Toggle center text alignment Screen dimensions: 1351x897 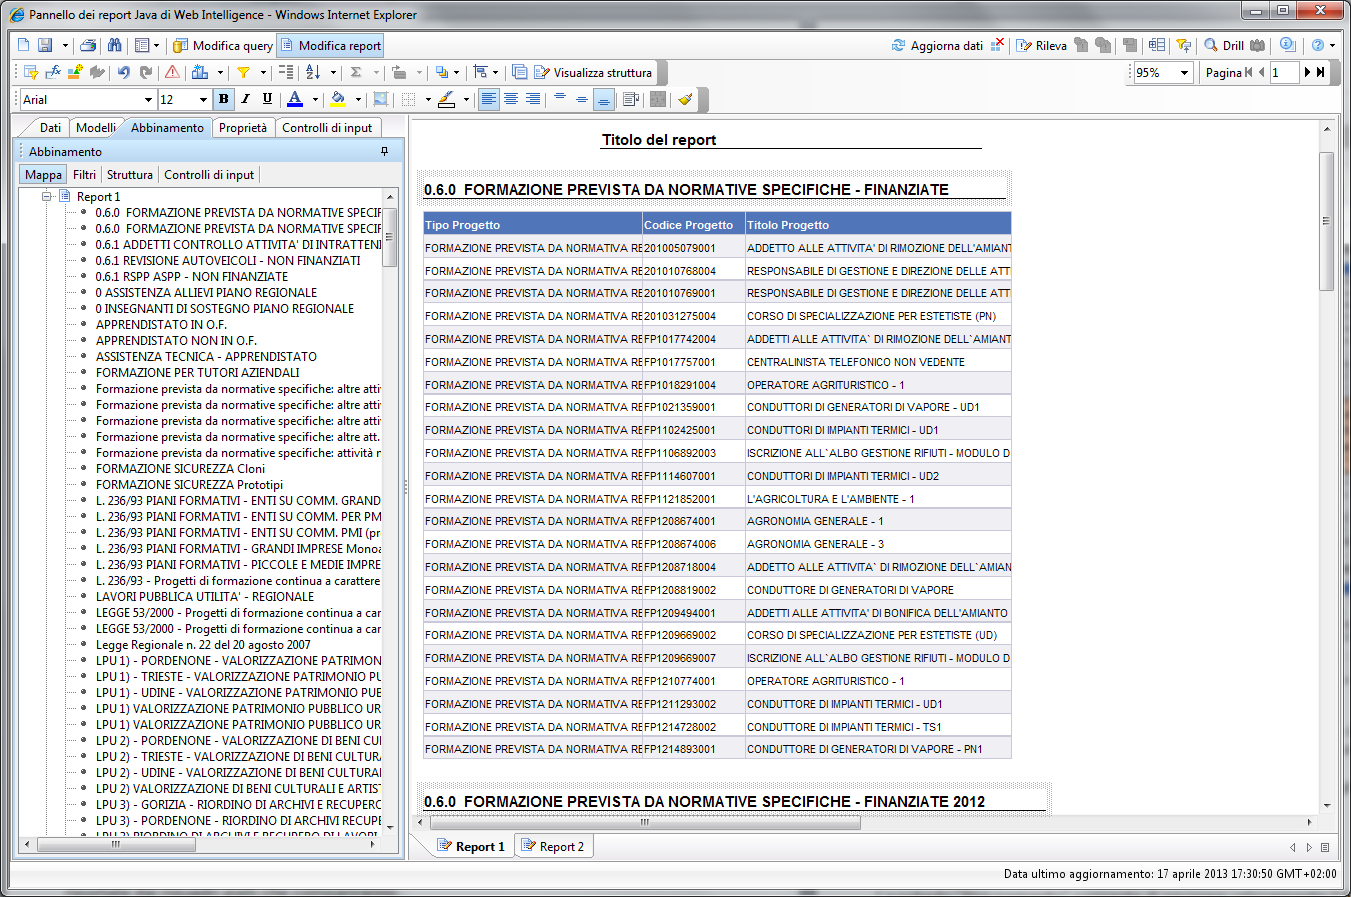[511, 99]
